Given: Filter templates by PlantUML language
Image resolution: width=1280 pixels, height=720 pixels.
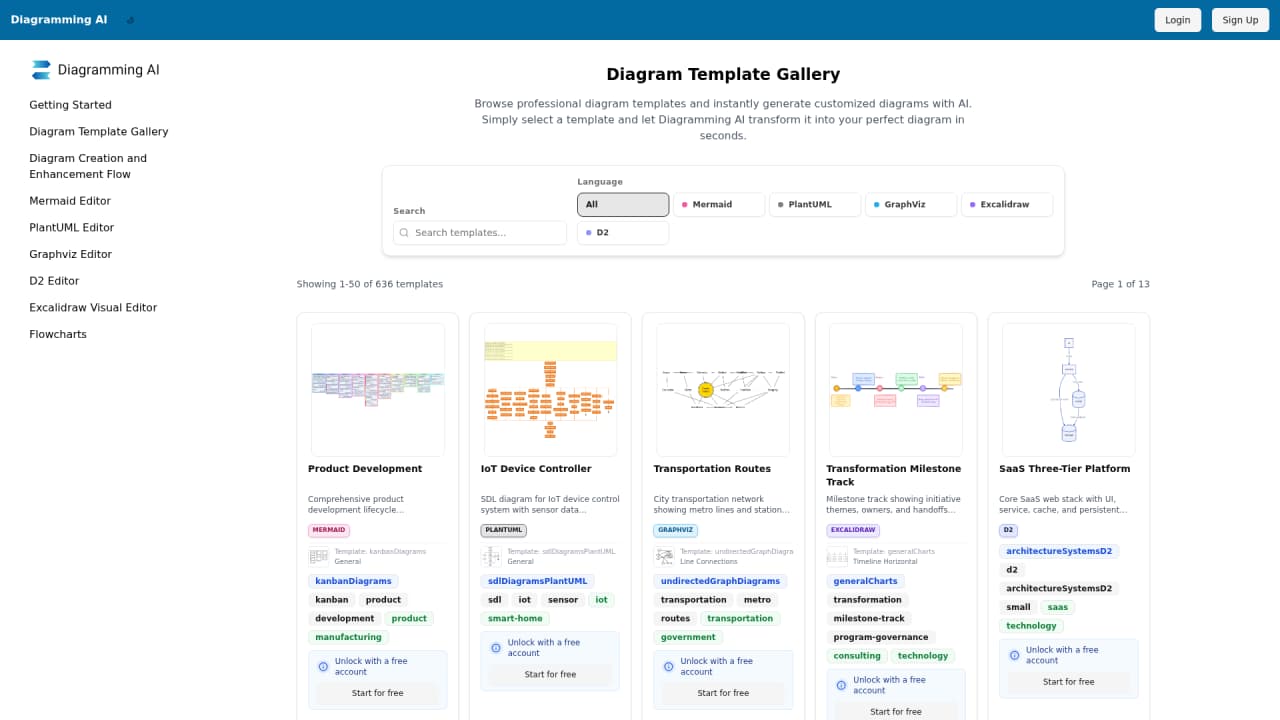Looking at the screenshot, I should point(815,205).
